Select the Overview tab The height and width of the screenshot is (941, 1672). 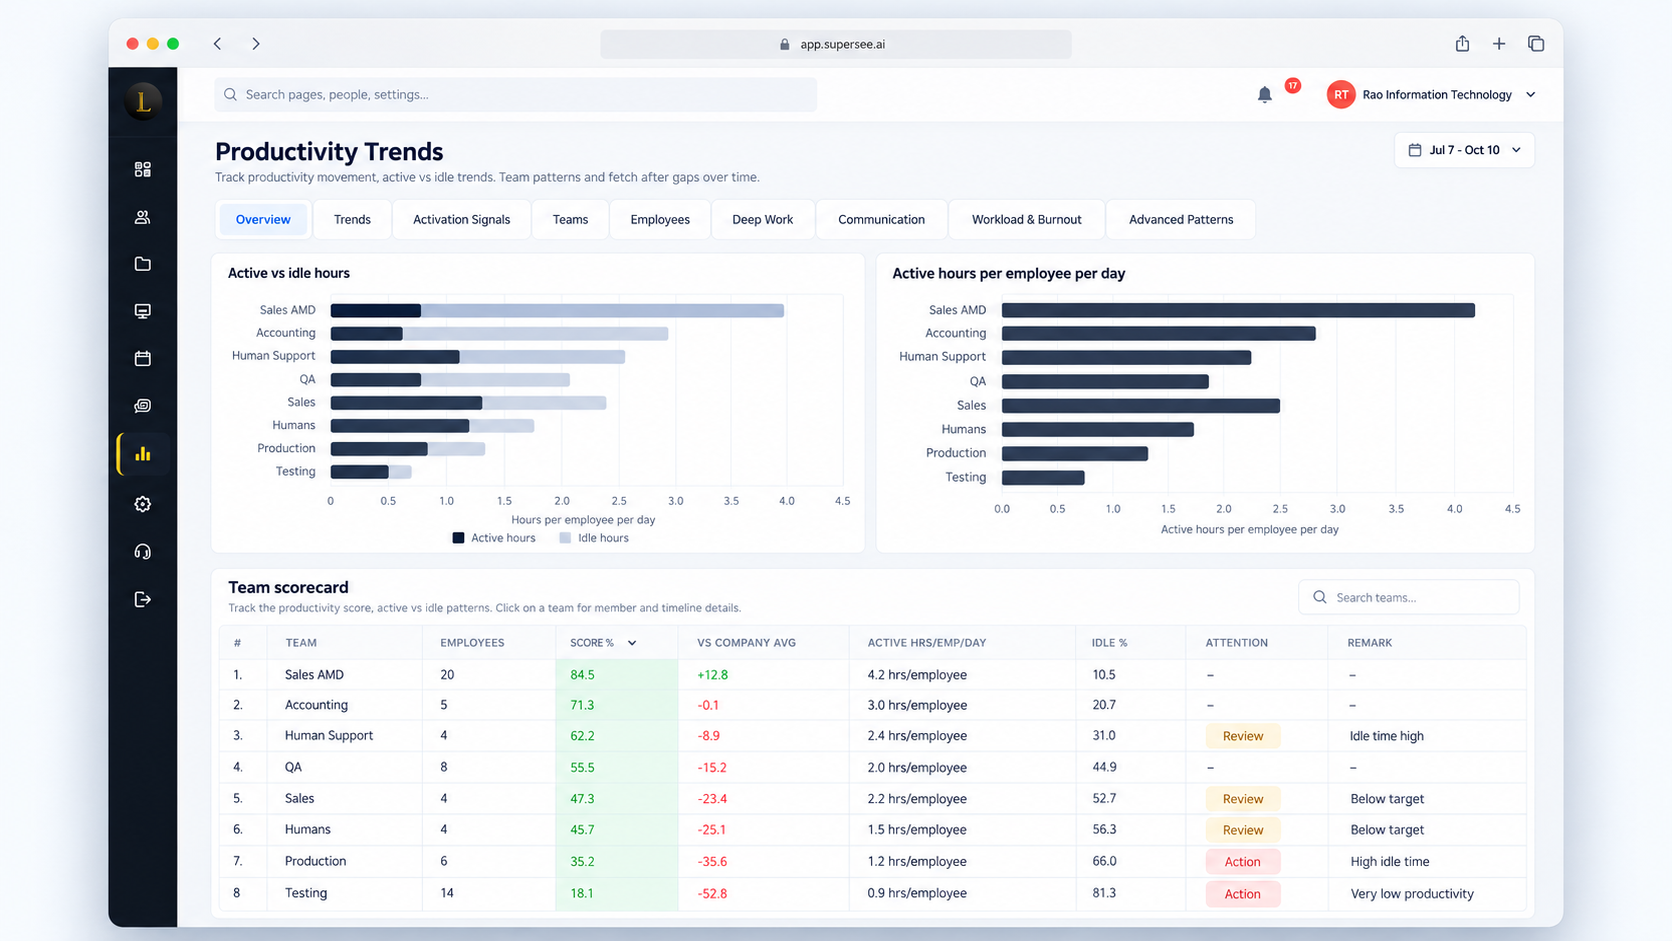click(263, 219)
